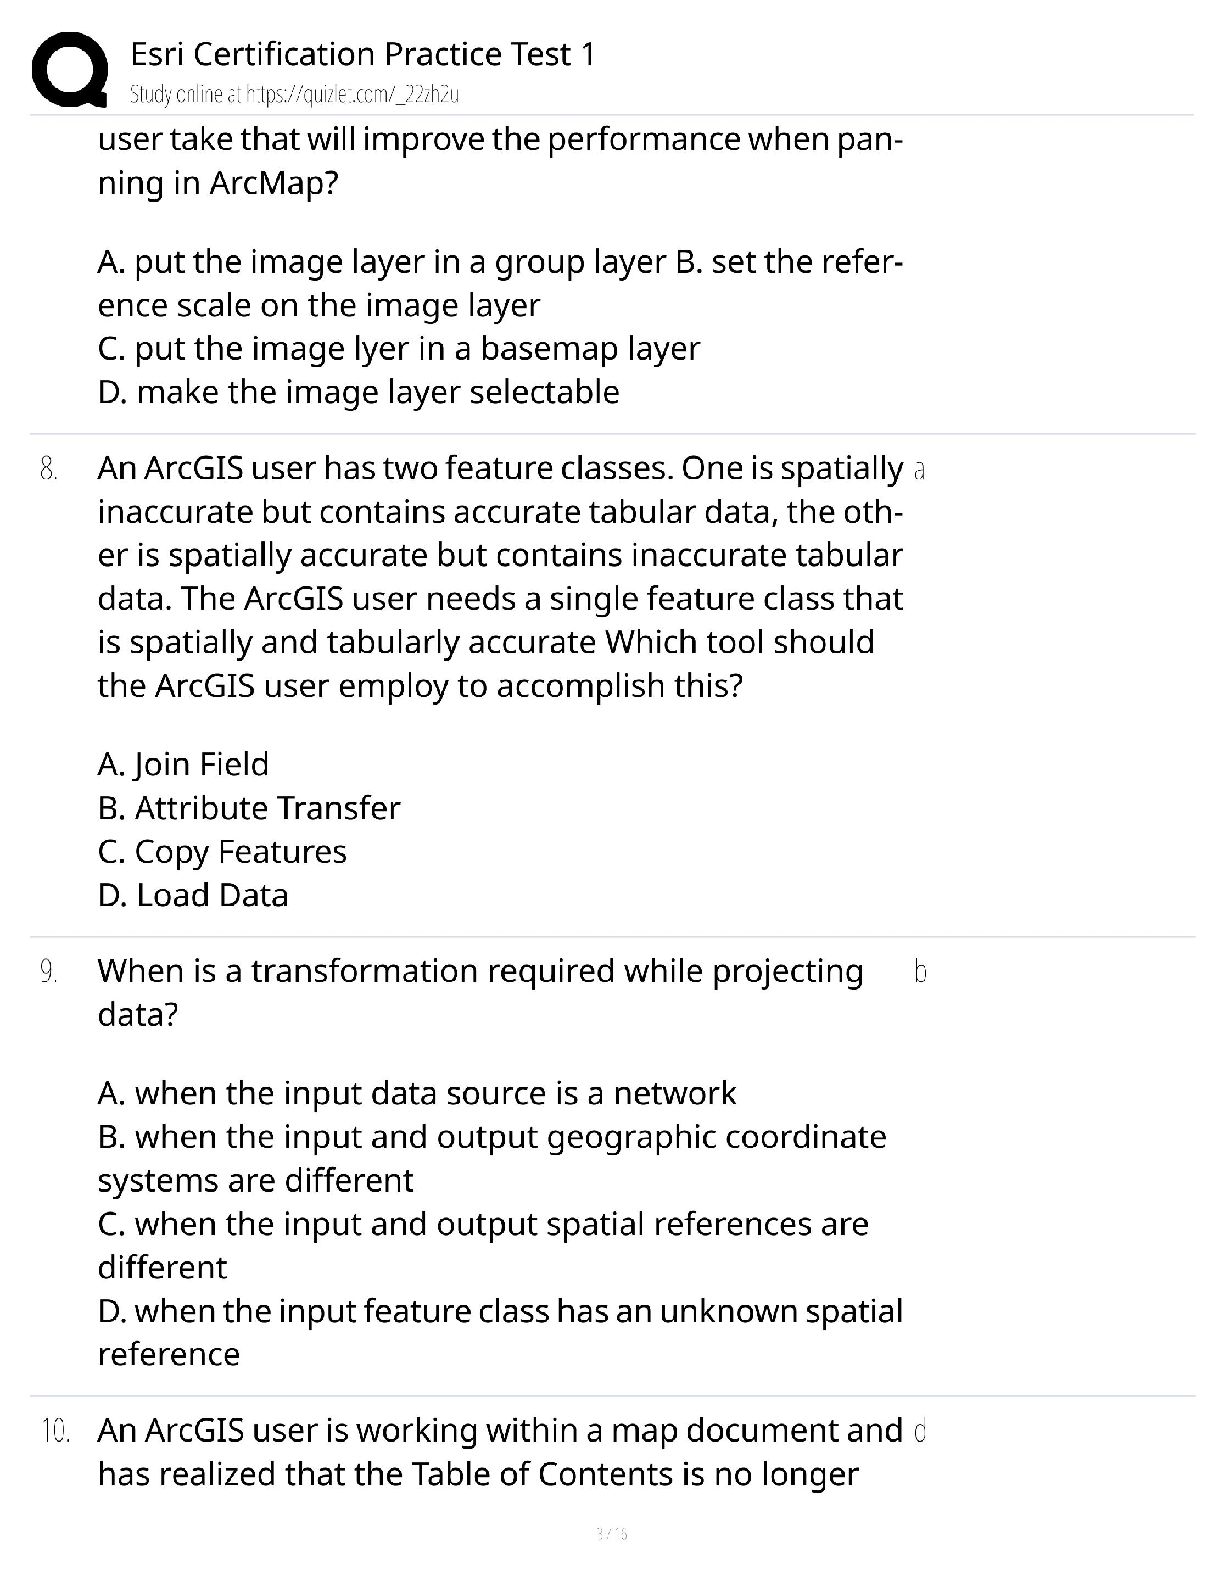Screen dimensions: 1224x1584
Task: Select option A. when input is a network
Action: [x=417, y=1093]
